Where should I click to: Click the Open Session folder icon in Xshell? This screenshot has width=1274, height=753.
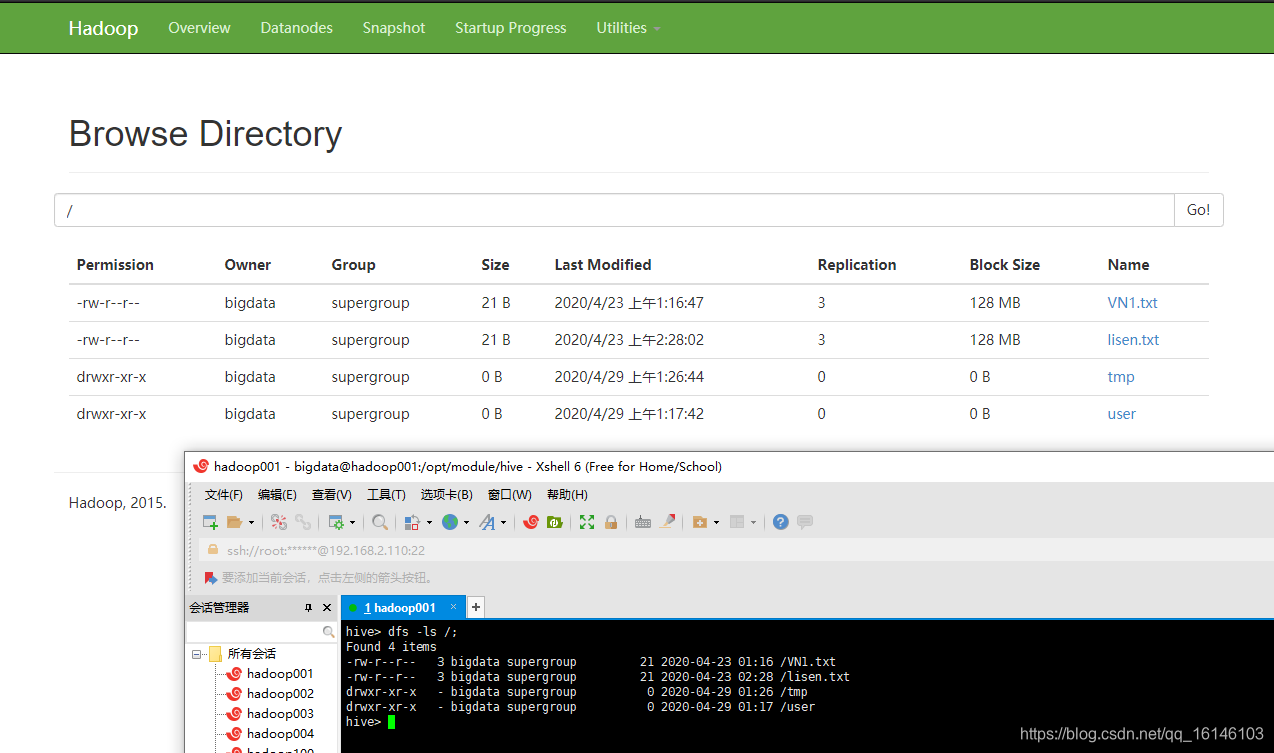pyautogui.click(x=235, y=522)
